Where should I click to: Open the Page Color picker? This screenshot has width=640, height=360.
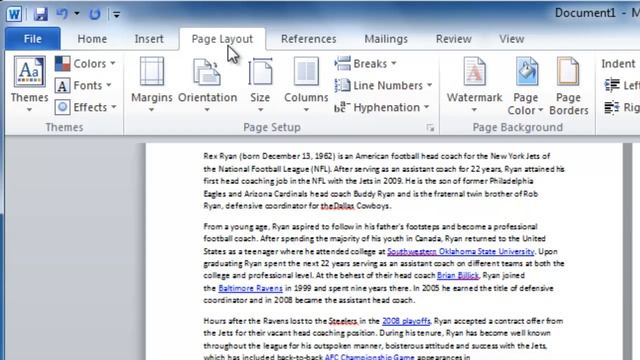pos(526,86)
